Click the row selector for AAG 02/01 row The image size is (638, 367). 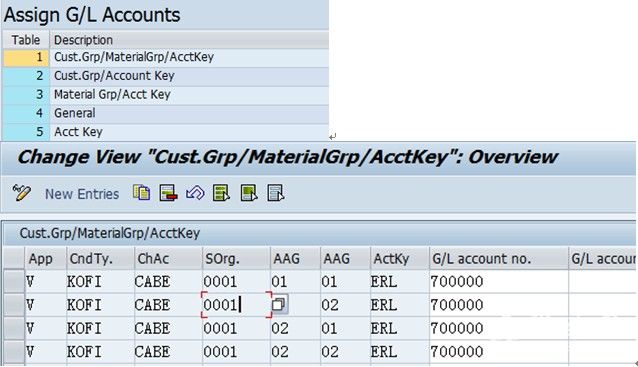coord(14,328)
